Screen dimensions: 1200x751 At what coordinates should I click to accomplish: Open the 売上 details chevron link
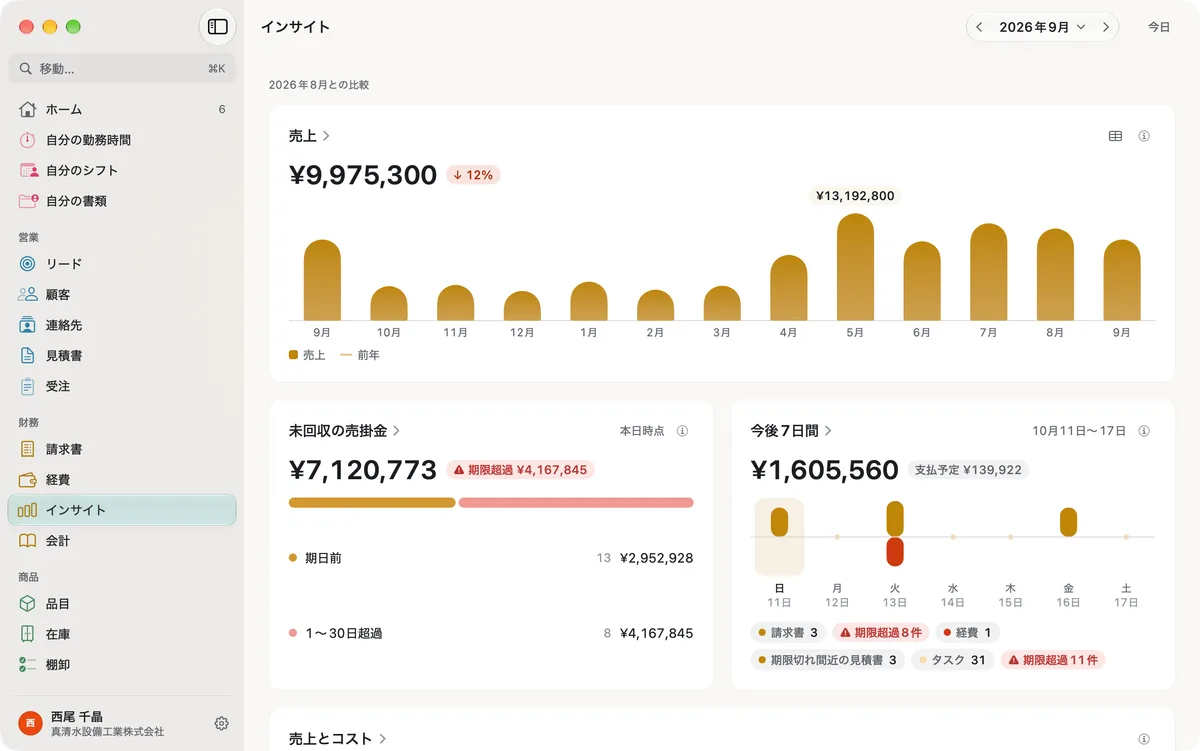pyautogui.click(x=310, y=136)
